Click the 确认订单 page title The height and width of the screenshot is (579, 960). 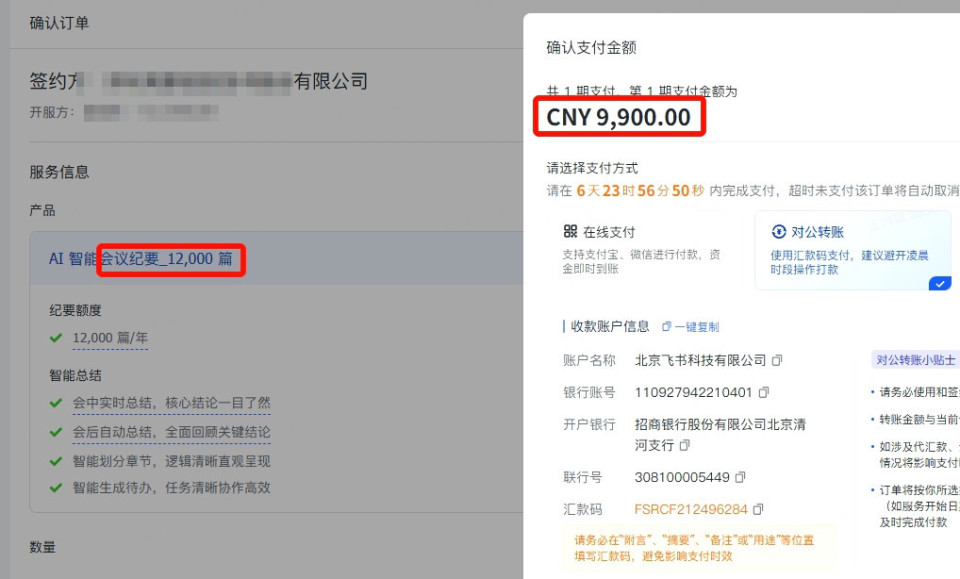59,23
